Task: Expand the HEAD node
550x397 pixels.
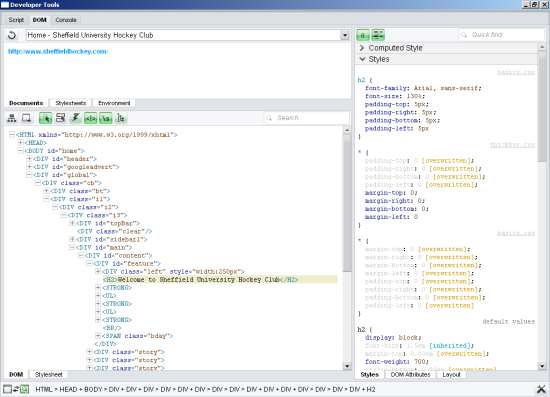Action: coord(20,142)
